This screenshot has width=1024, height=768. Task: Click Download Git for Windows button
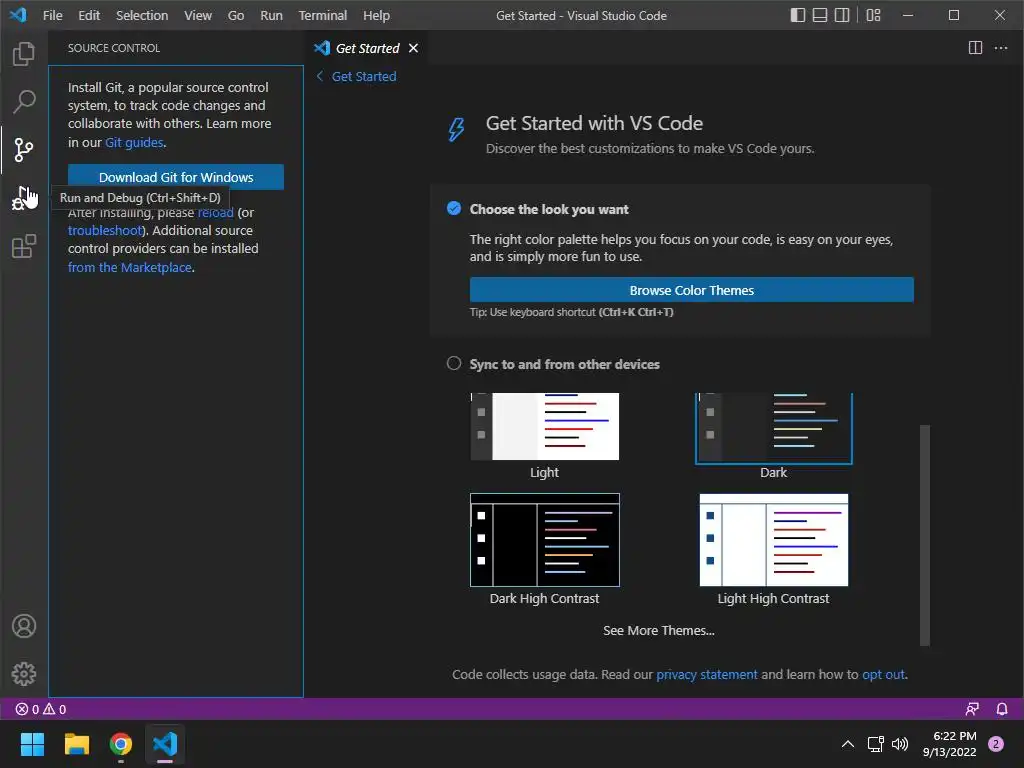click(x=176, y=177)
